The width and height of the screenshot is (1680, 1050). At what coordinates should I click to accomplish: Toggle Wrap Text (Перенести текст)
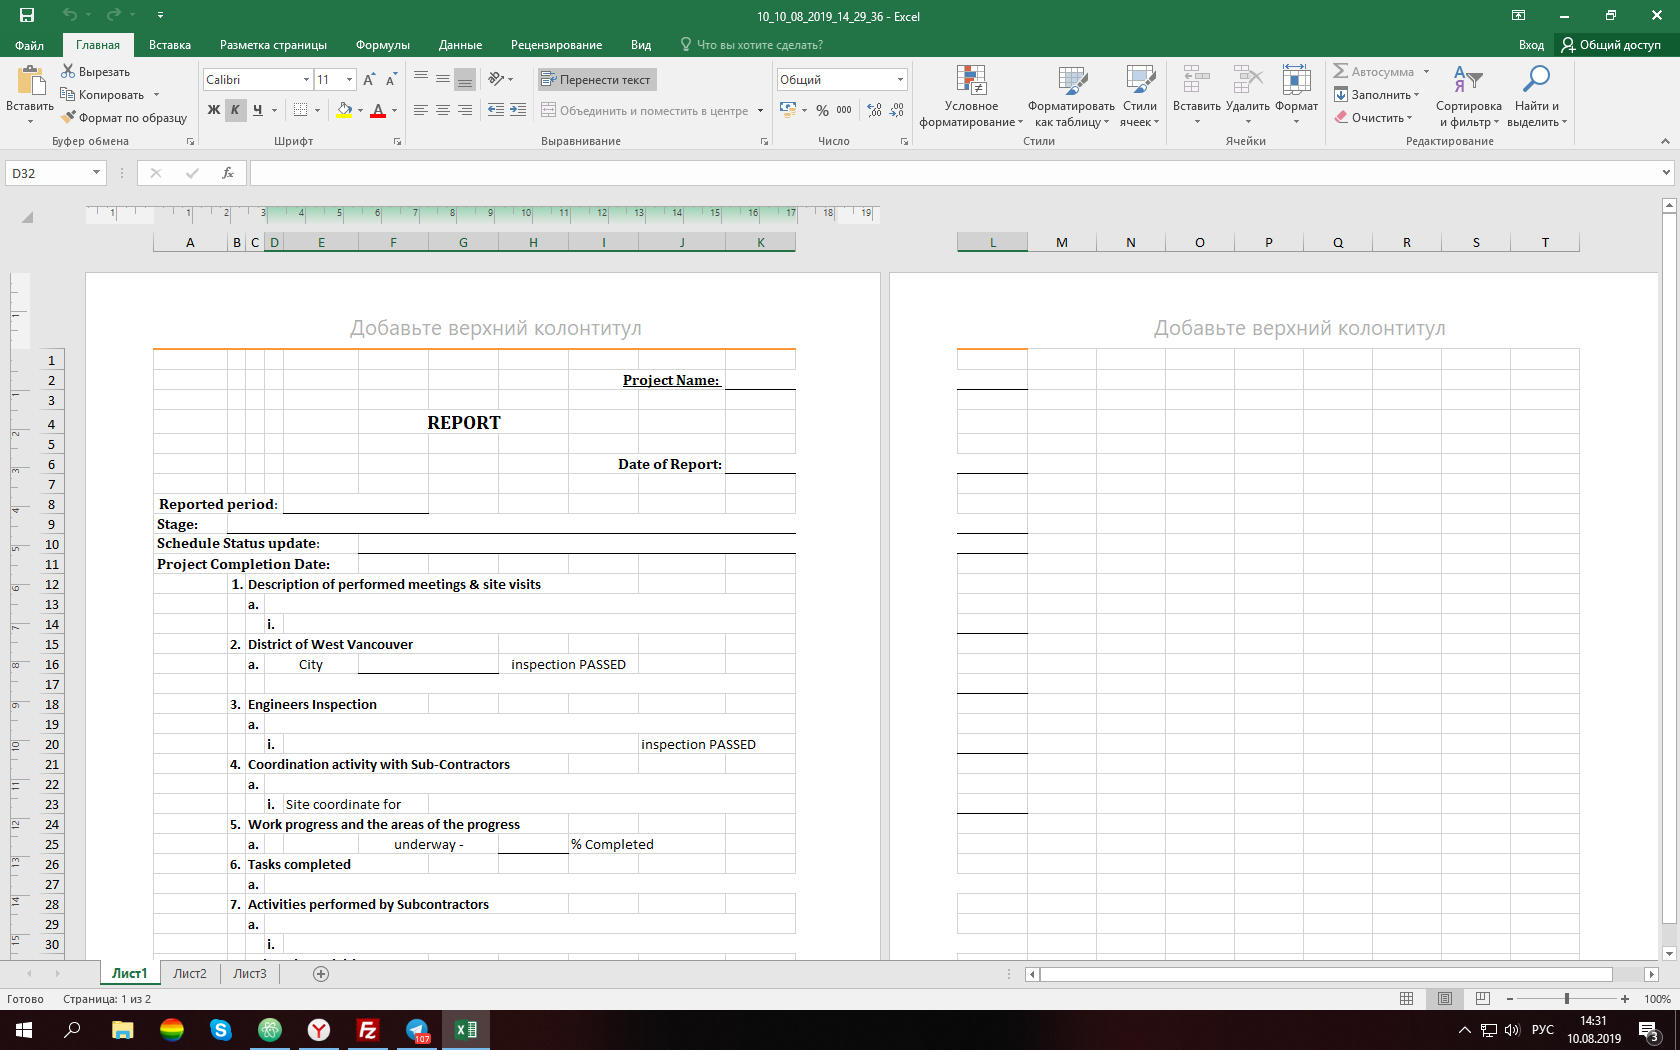596,79
